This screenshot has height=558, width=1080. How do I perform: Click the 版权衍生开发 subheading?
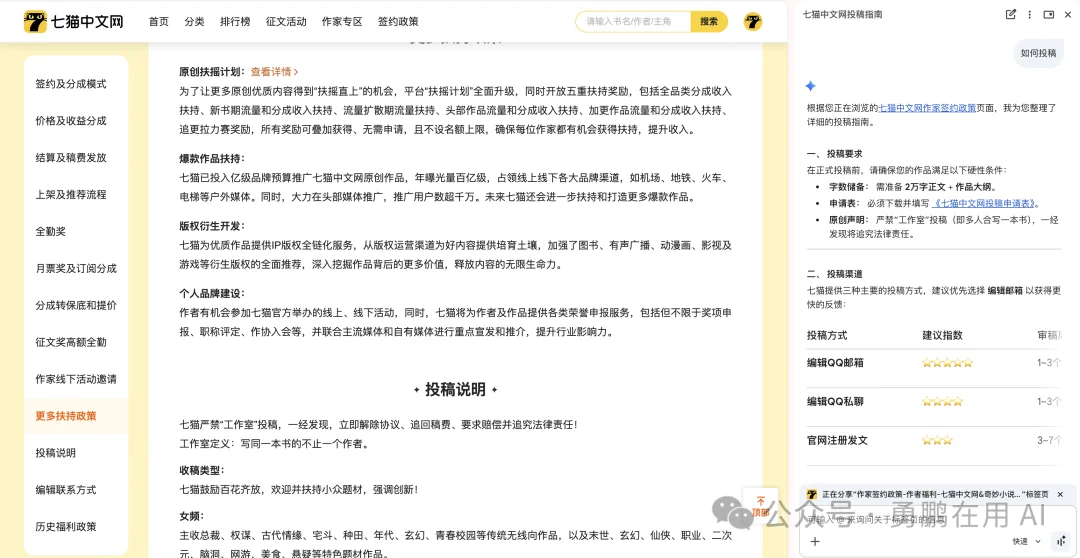tap(212, 226)
